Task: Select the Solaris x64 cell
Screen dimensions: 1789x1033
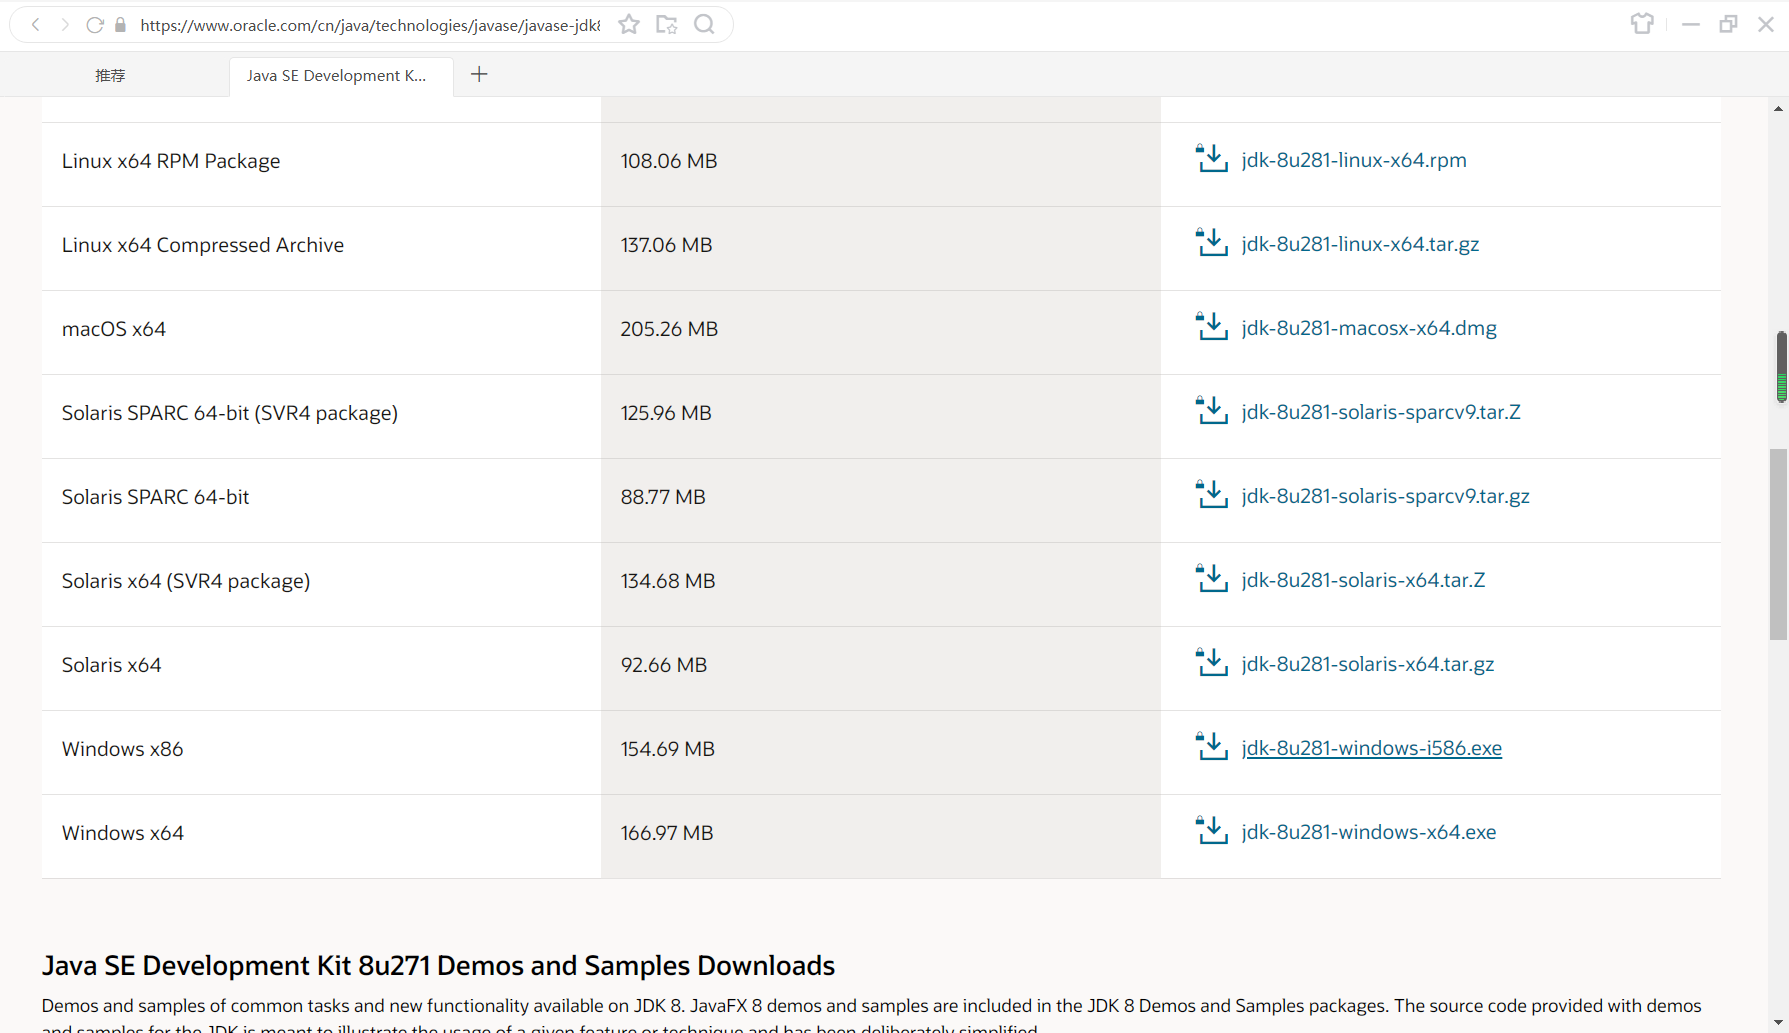Action: click(321, 668)
